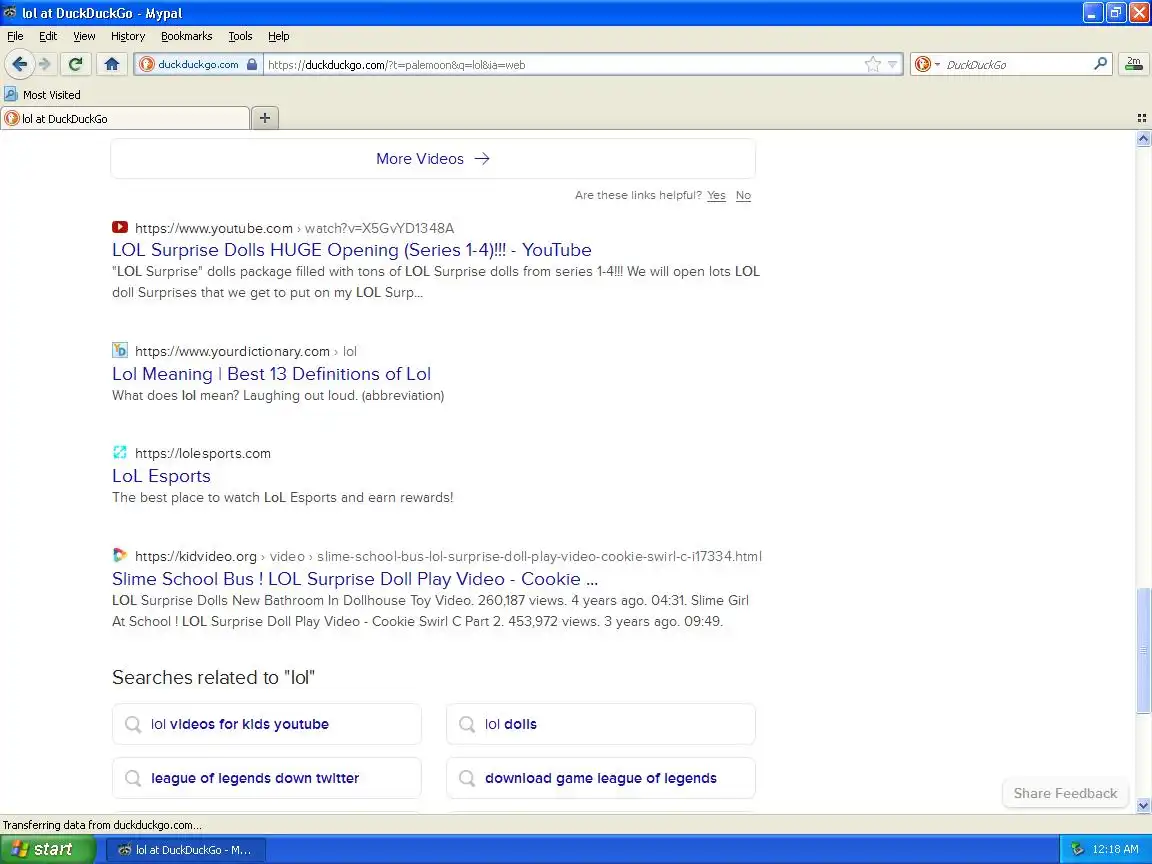Search related 'lol videos for kids youtube'
This screenshot has width=1152, height=864.
[x=267, y=724]
